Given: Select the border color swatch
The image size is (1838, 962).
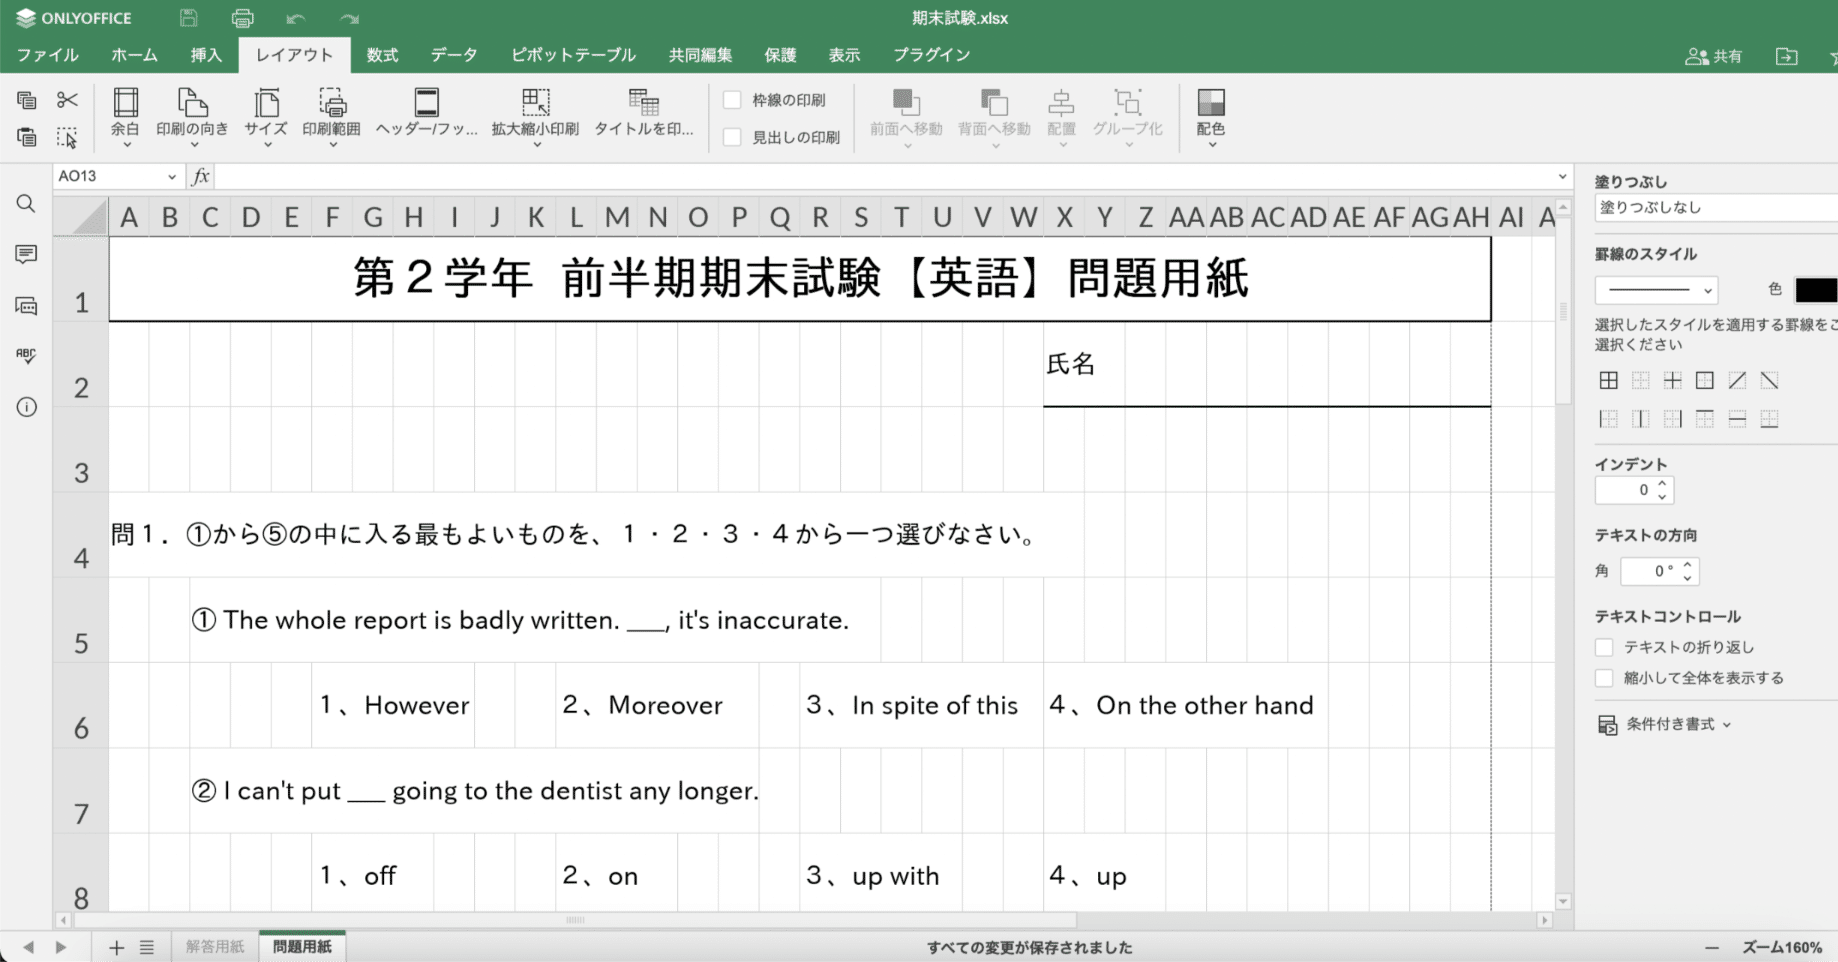Looking at the screenshot, I should click(x=1817, y=289).
